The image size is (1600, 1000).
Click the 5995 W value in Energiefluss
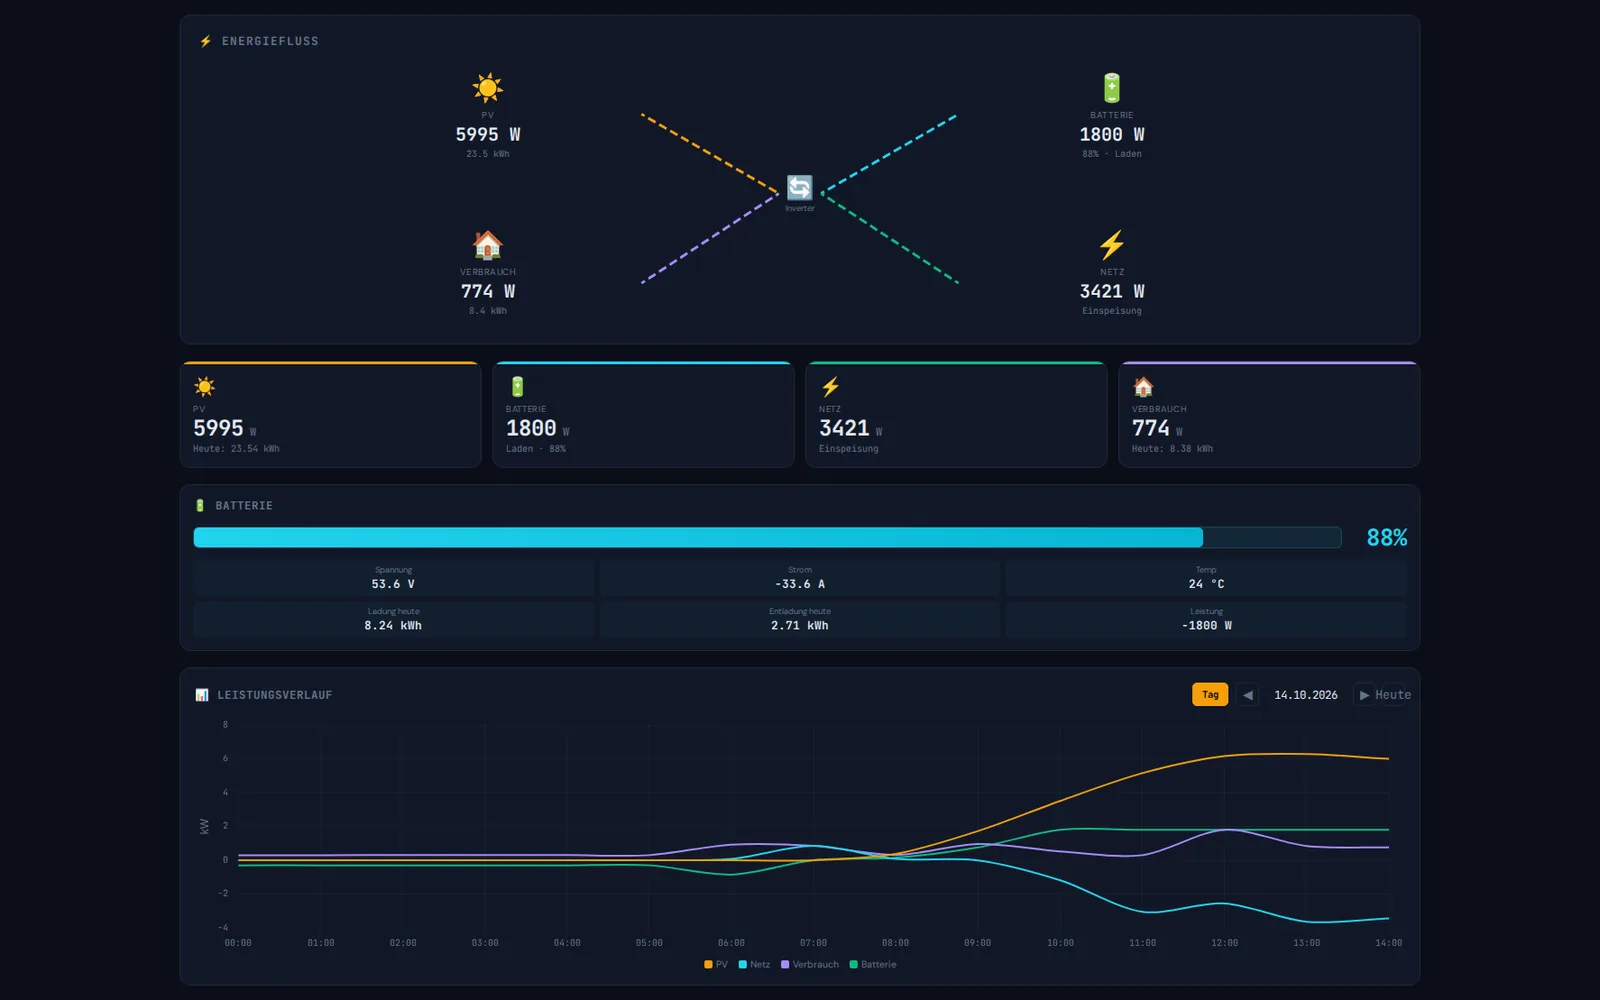tap(488, 135)
